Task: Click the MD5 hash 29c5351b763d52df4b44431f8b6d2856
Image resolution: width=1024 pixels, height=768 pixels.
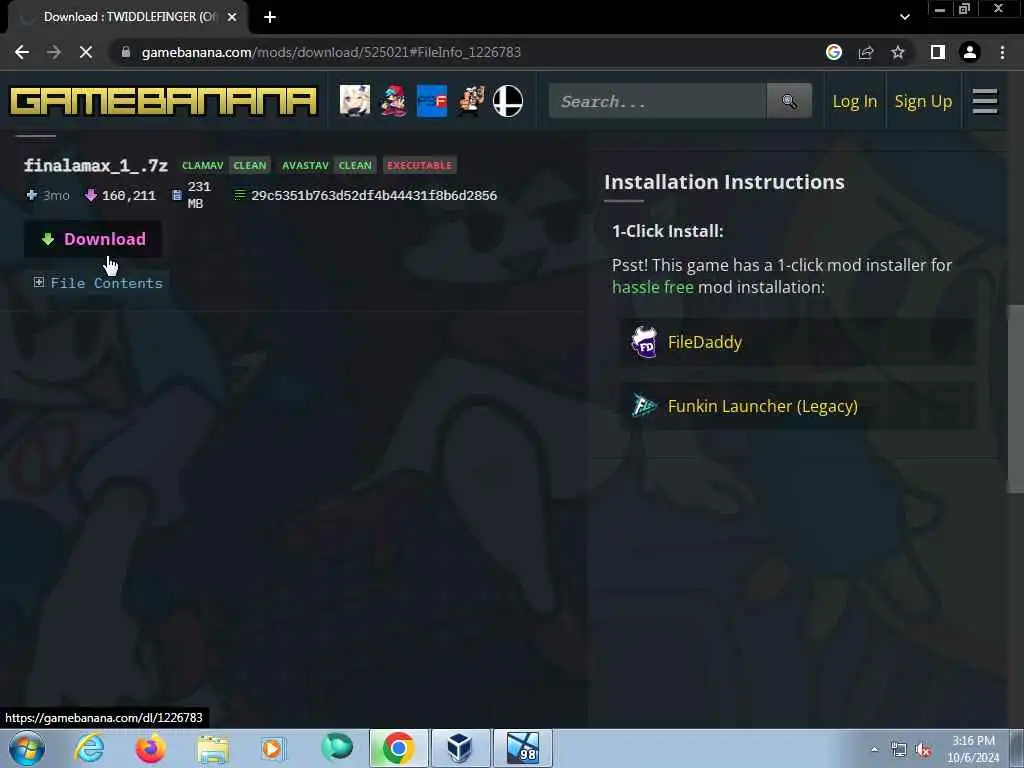Action: point(374,195)
